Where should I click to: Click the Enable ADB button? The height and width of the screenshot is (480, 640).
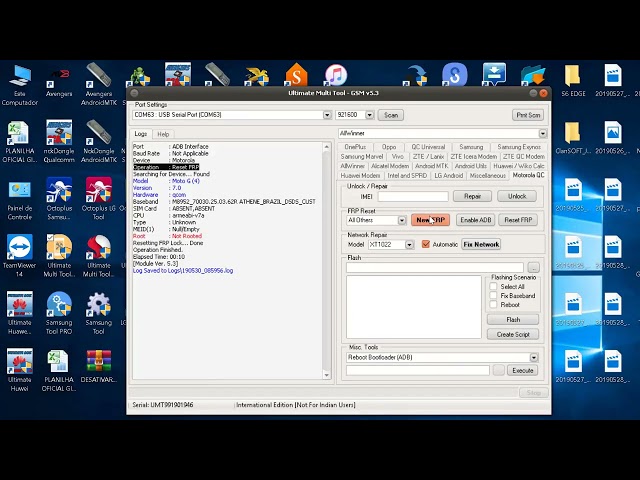pyautogui.click(x=476, y=220)
